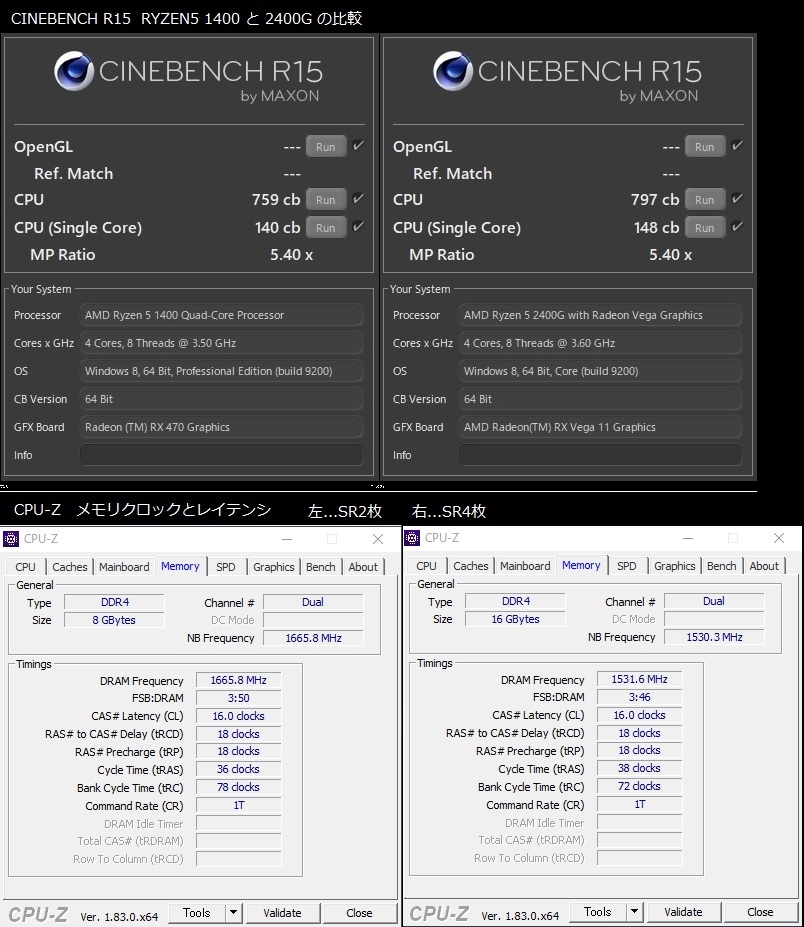Select Size value 16 GBytes
804x927 pixels.
point(515,619)
